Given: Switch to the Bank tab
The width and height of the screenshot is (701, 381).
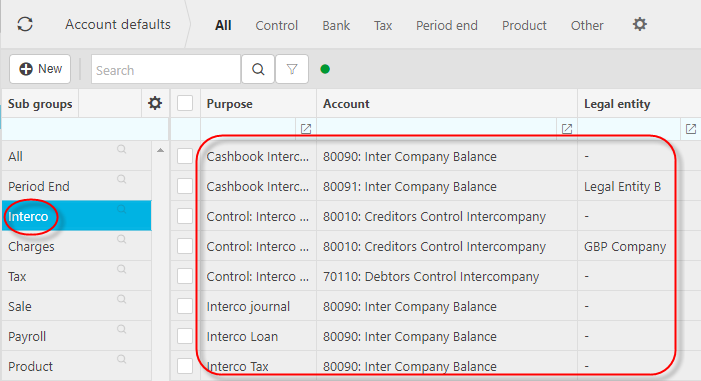Looking at the screenshot, I should [x=336, y=25].
